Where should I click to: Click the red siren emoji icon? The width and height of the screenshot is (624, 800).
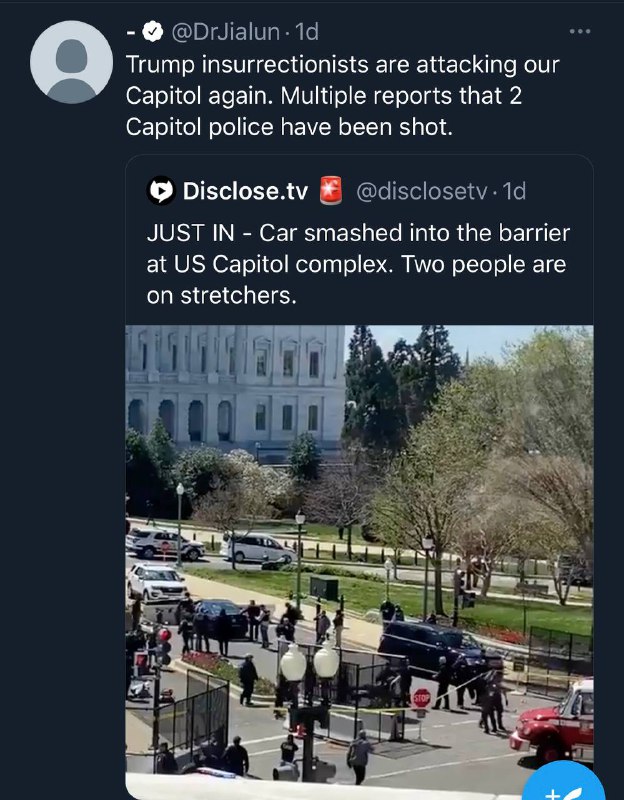(331, 189)
